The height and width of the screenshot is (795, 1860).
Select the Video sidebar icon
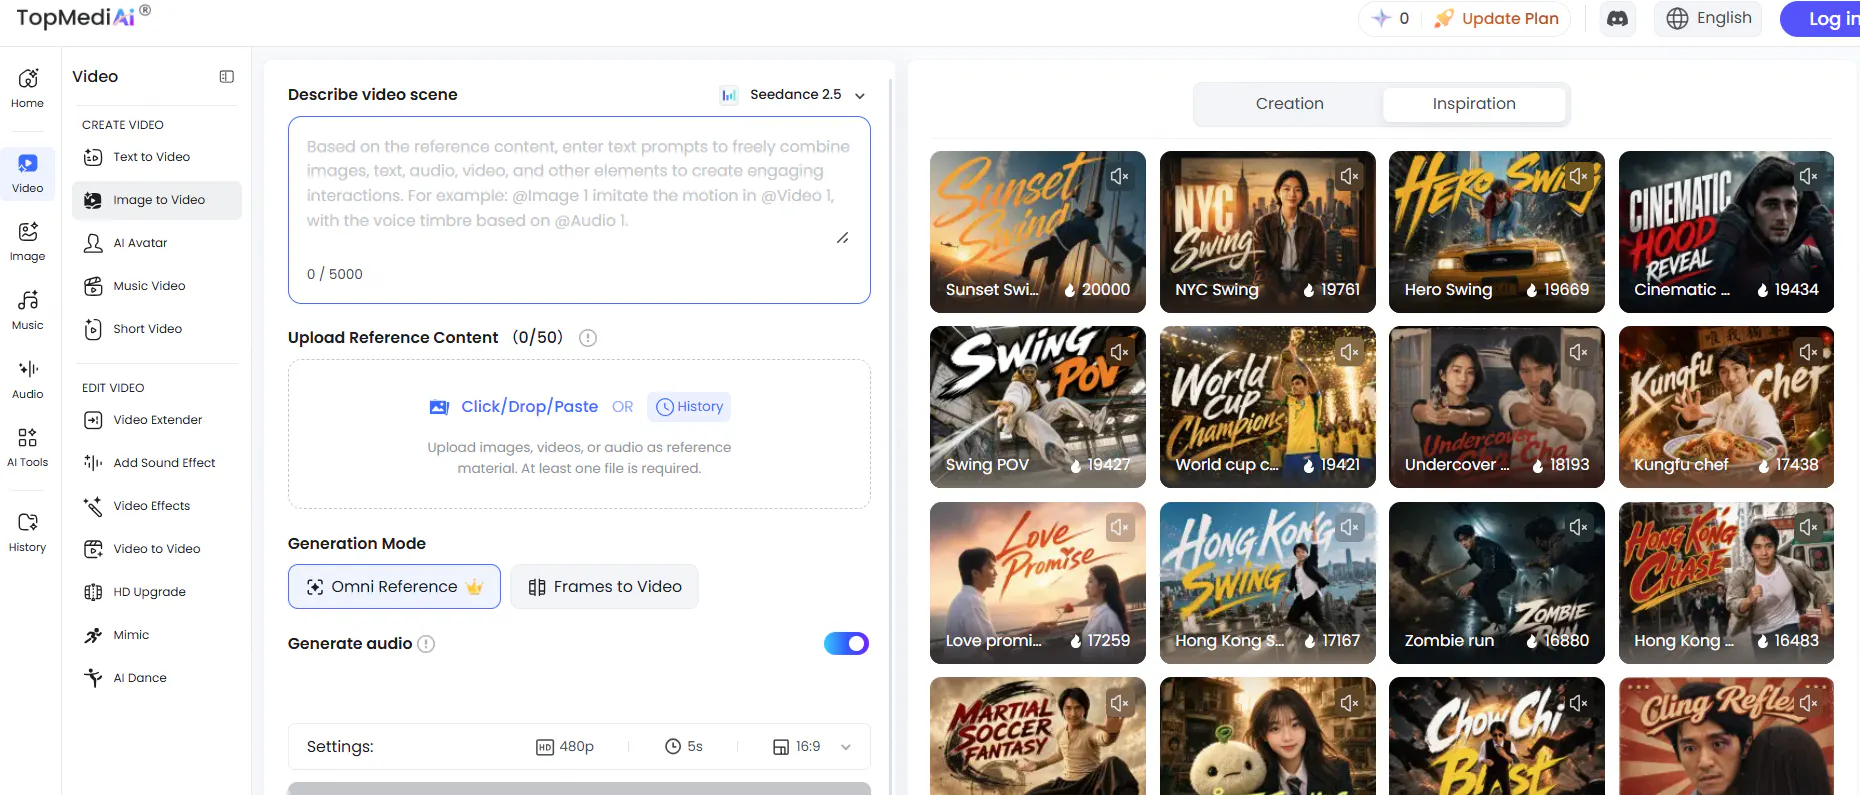pyautogui.click(x=27, y=173)
